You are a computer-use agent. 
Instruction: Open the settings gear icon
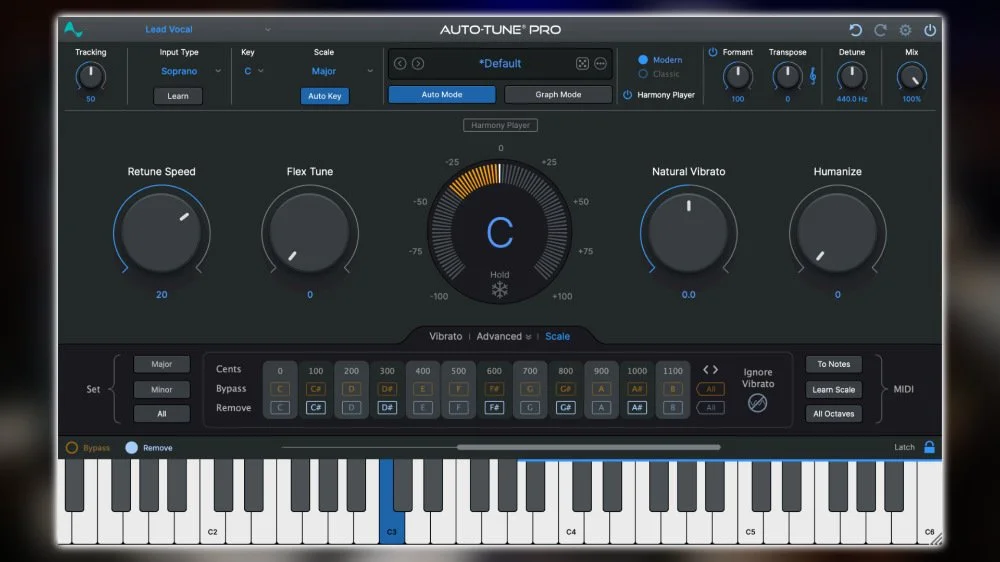pos(905,30)
